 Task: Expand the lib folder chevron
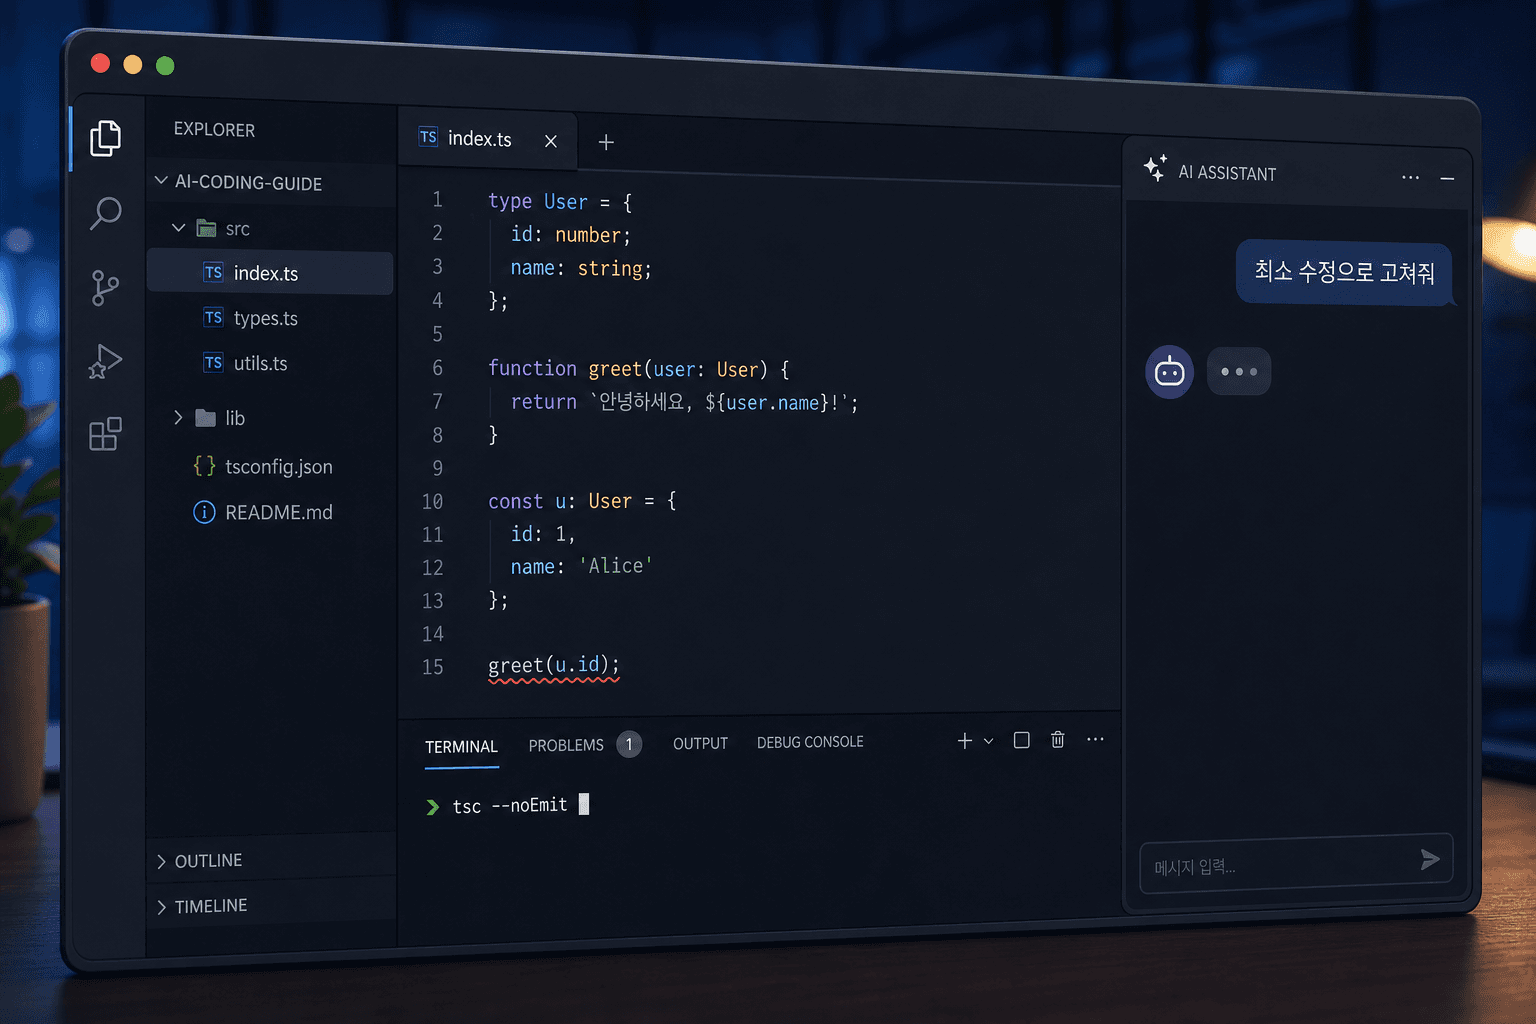coord(178,417)
